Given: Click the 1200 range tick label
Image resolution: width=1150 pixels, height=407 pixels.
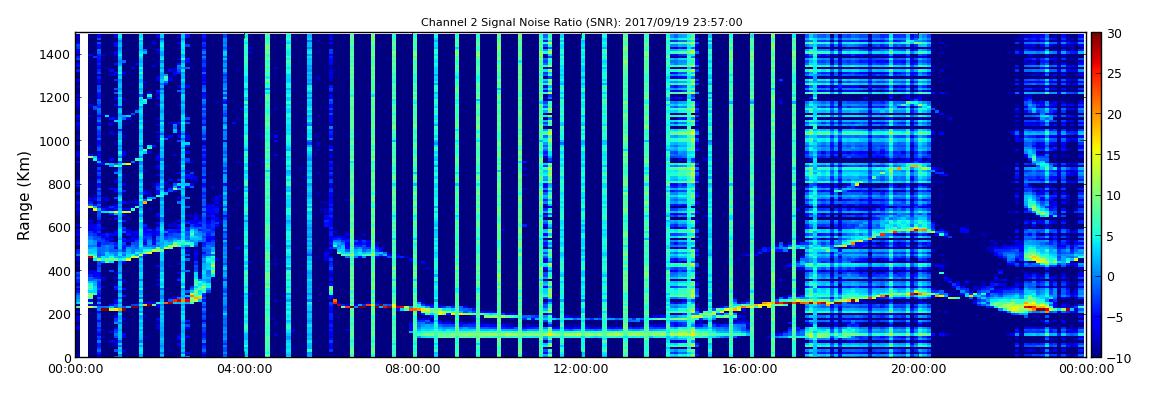Looking at the screenshot, I should pyautogui.click(x=57, y=98).
